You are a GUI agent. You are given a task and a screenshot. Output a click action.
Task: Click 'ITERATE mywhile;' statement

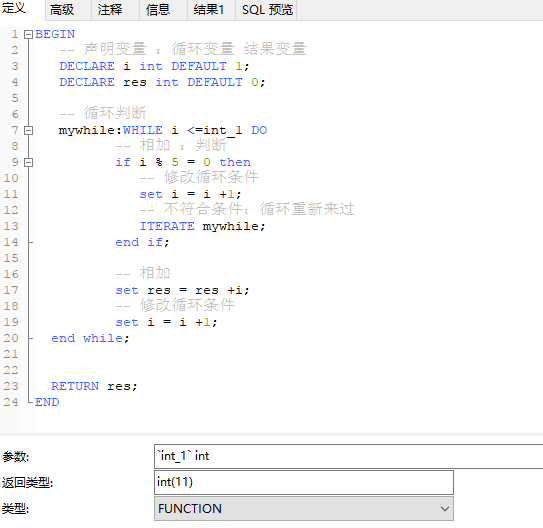pyautogui.click(x=202, y=226)
